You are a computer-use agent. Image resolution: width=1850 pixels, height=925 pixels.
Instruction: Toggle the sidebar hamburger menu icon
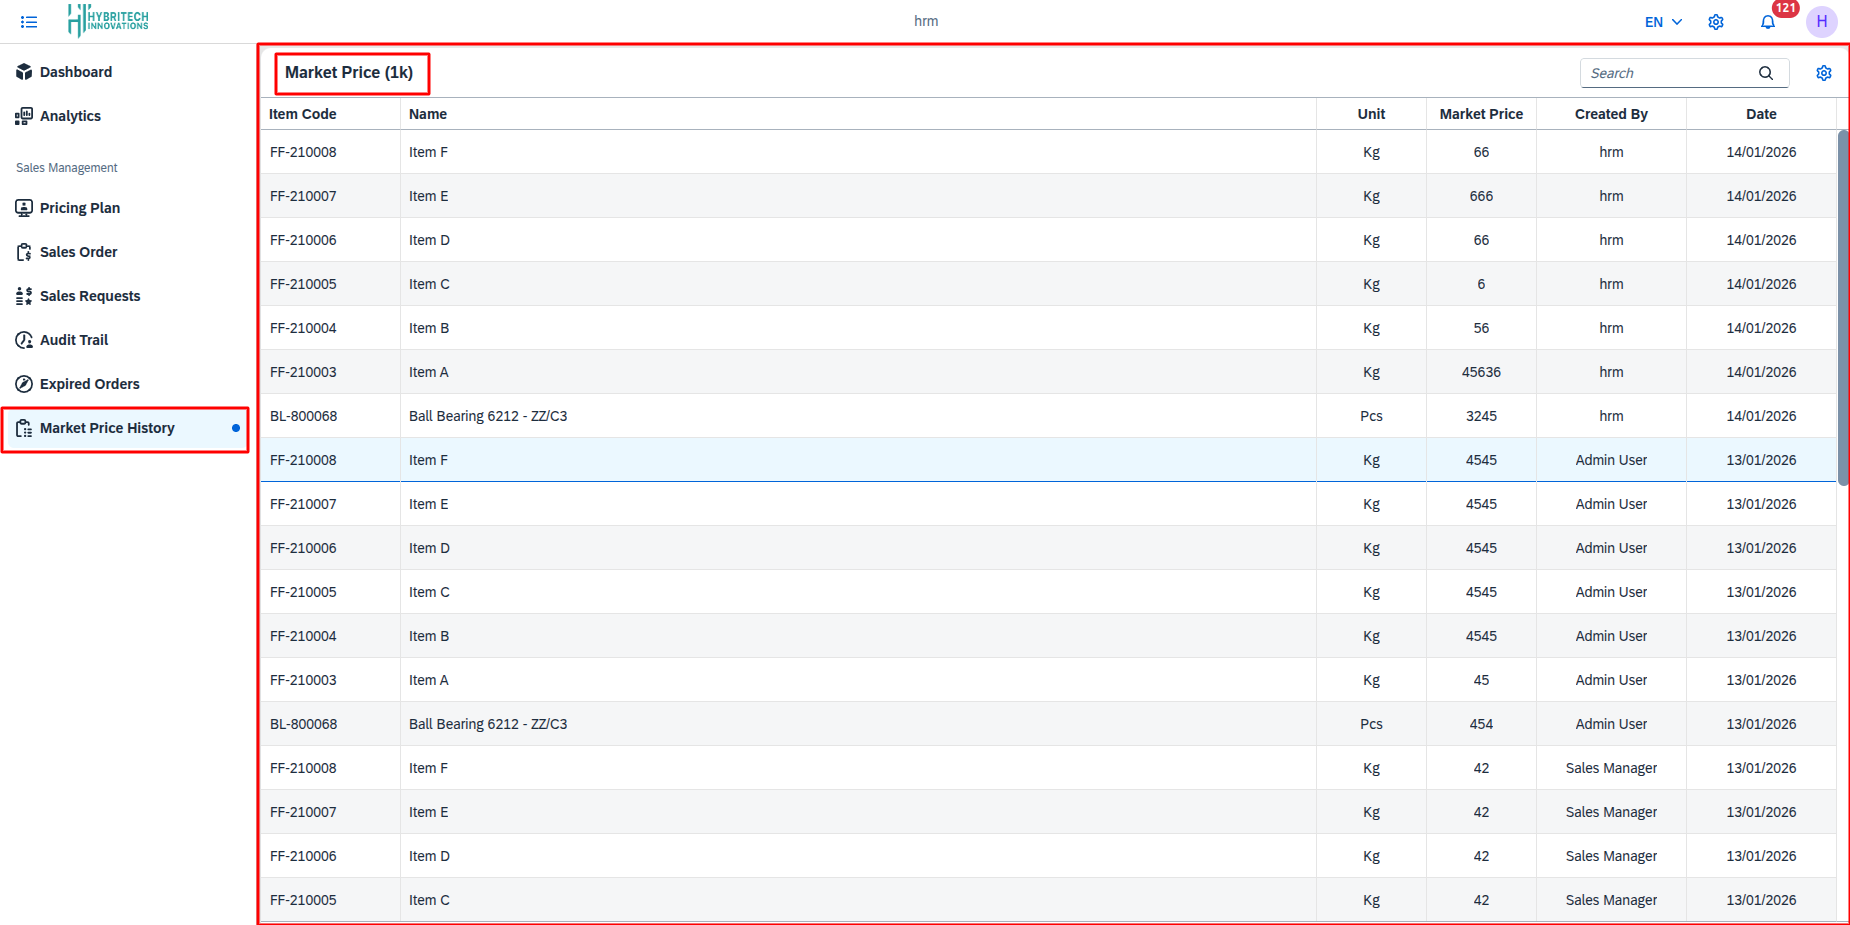pos(29,22)
